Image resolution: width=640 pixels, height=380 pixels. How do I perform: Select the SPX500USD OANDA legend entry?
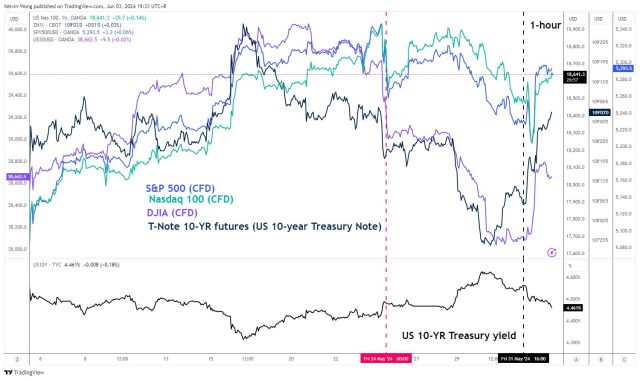click(x=83, y=32)
